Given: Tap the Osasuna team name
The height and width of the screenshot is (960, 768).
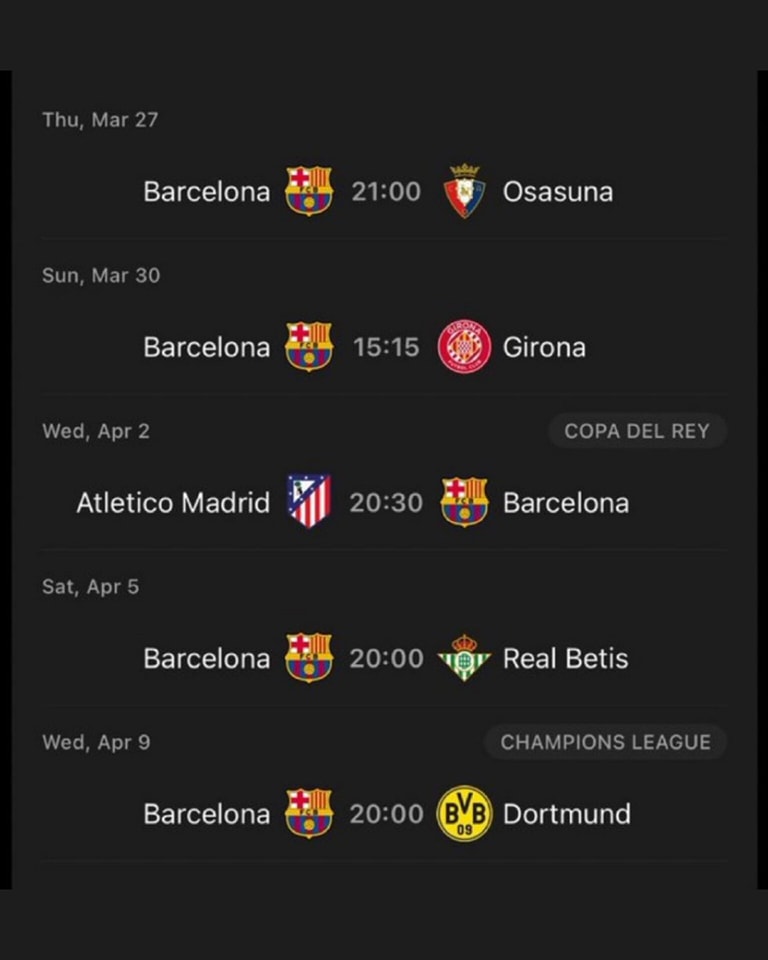Looking at the screenshot, I should pos(558,192).
